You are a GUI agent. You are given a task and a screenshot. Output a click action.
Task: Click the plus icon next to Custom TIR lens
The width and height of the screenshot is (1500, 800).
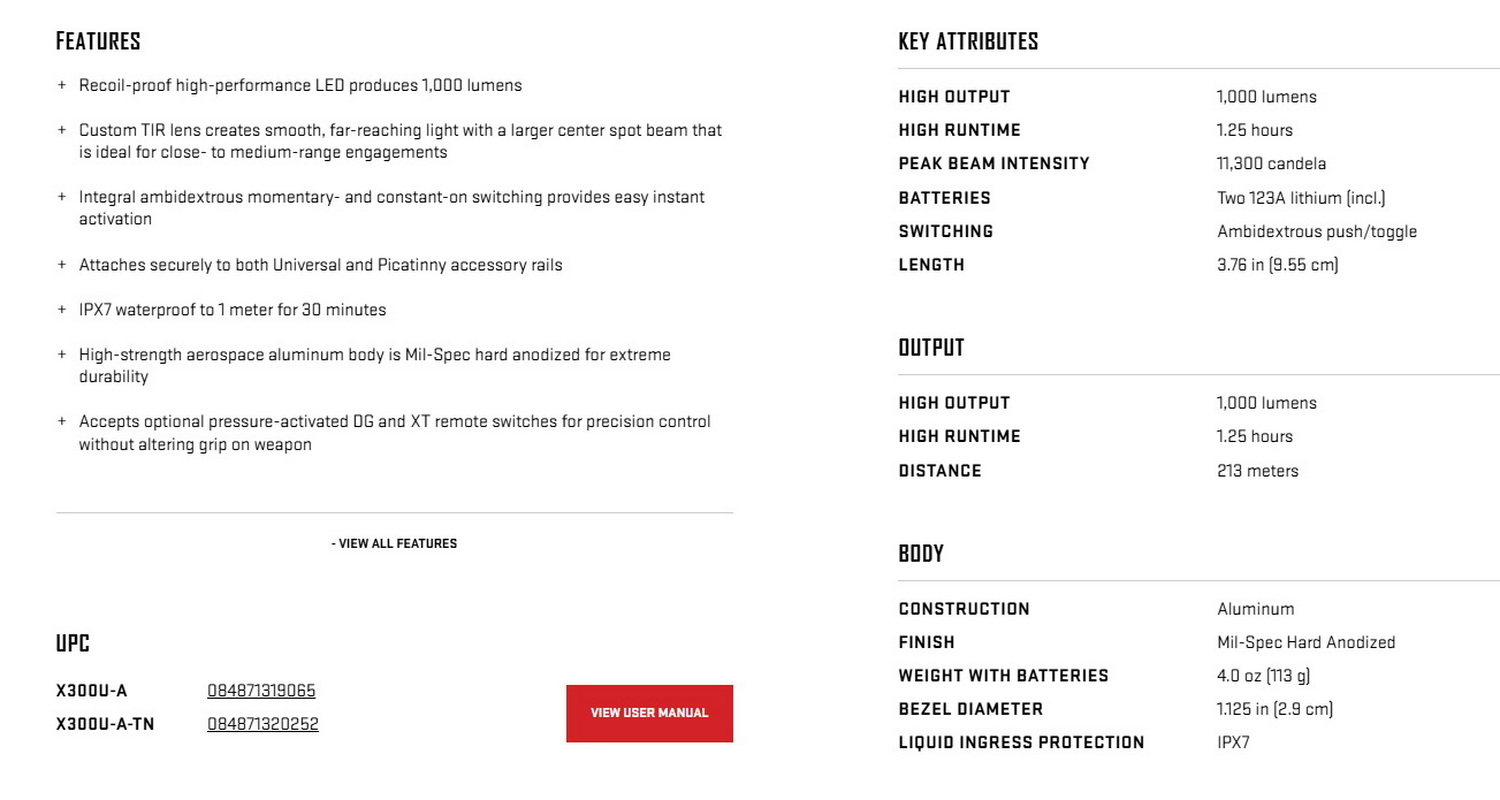[x=62, y=131]
